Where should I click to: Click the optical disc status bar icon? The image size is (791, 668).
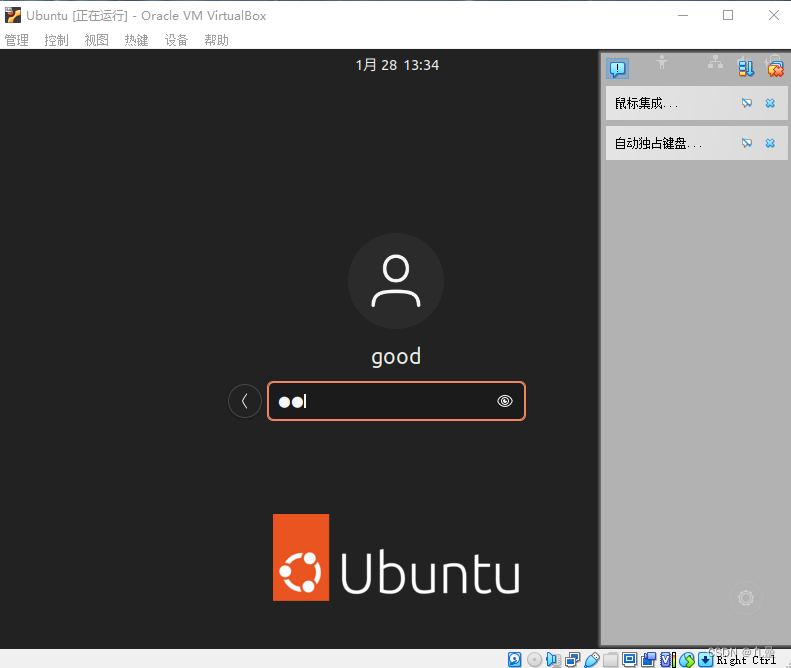pyautogui.click(x=534, y=659)
